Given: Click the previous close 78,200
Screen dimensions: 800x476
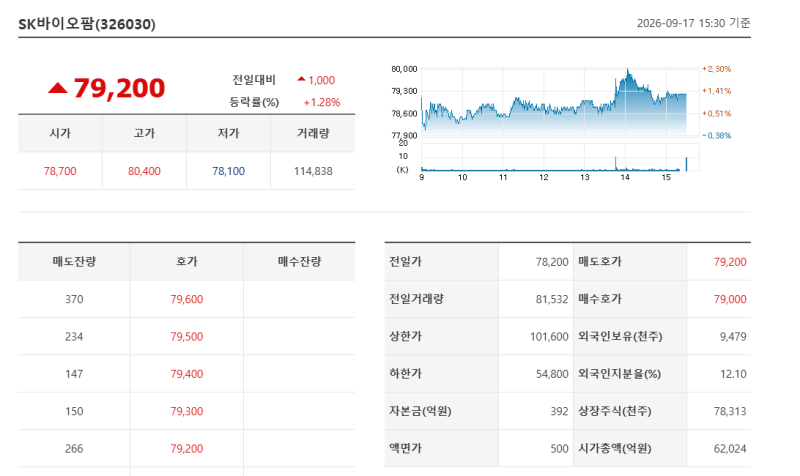Looking at the screenshot, I should coord(552,262).
